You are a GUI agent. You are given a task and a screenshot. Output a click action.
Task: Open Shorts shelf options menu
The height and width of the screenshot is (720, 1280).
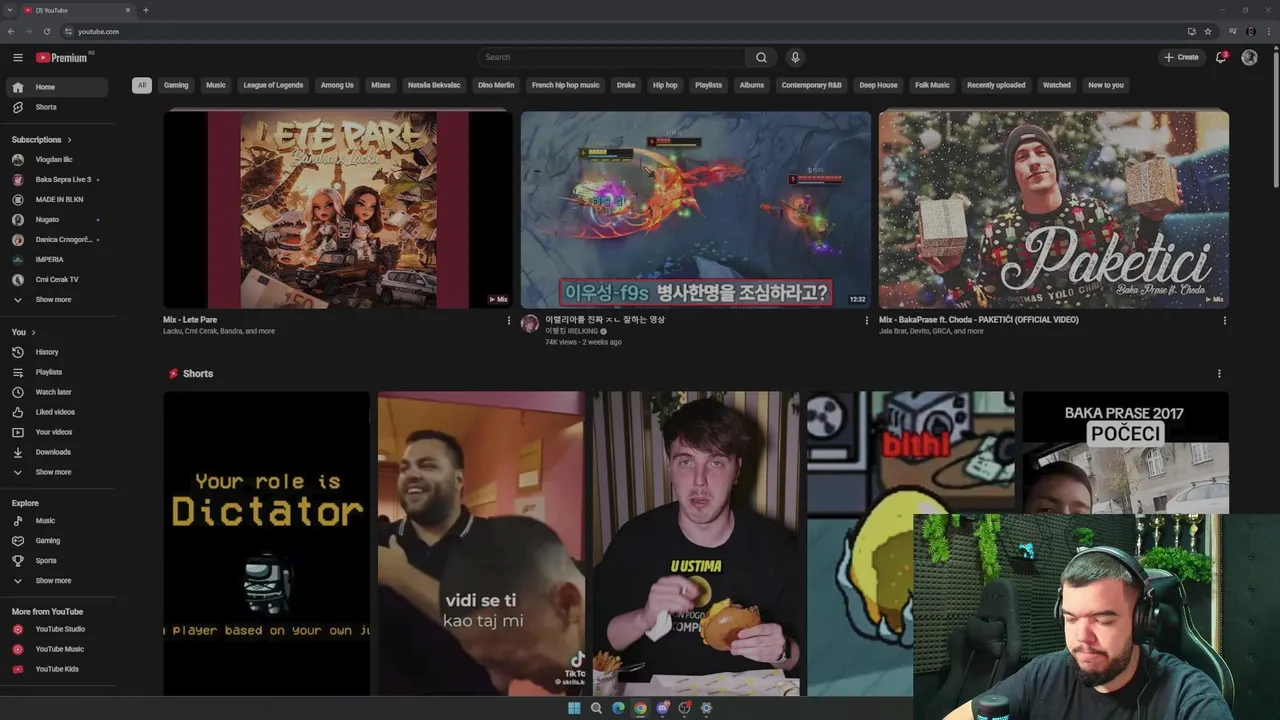(1218, 374)
